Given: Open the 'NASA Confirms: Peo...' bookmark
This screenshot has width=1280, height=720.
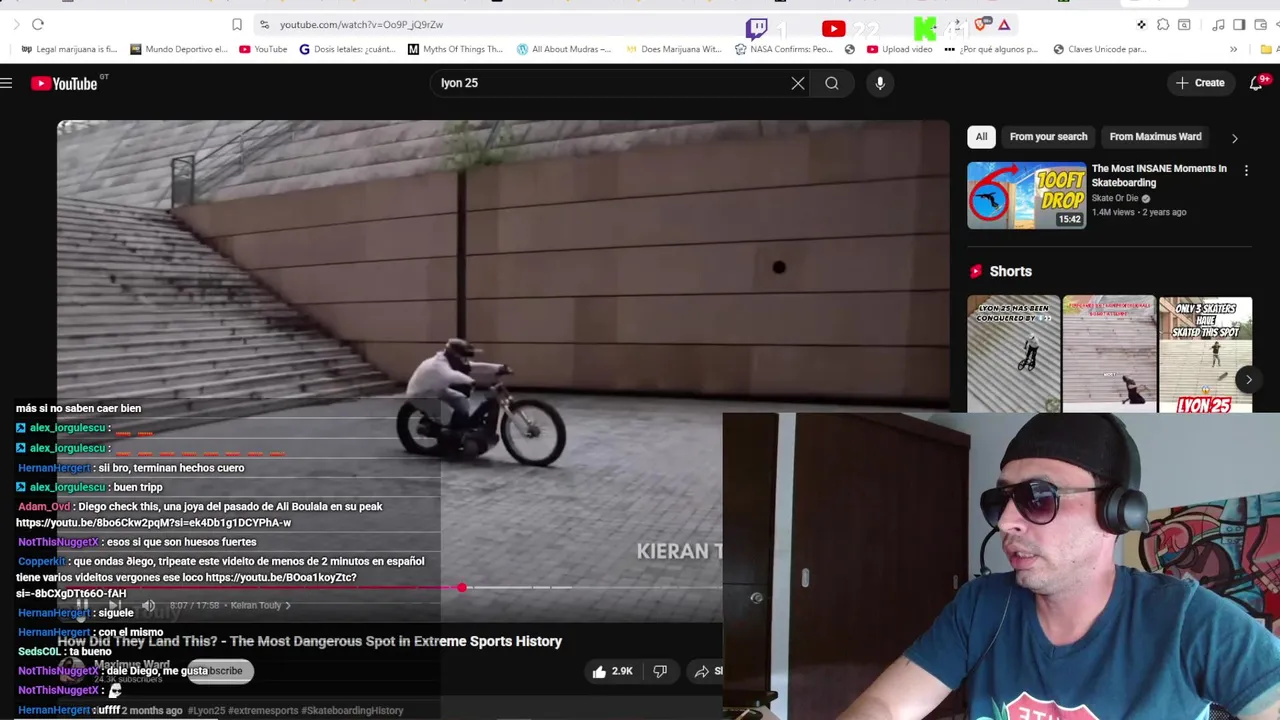Looking at the screenshot, I should pos(783,49).
